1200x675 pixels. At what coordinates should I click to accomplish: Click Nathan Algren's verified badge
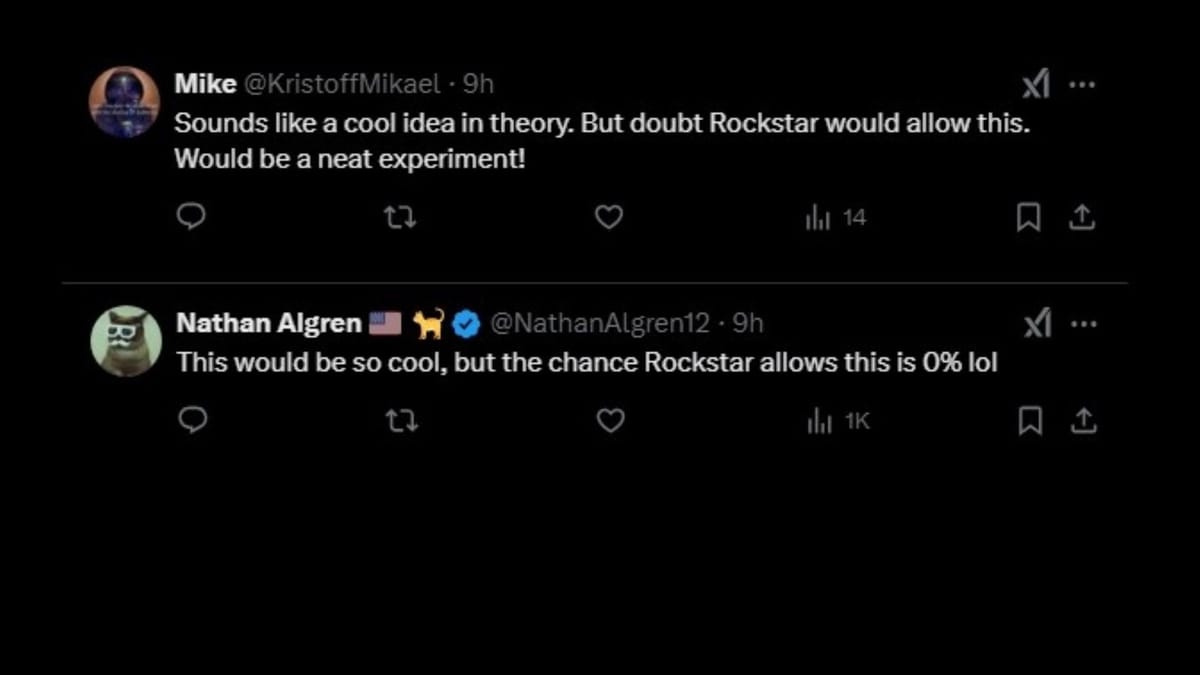click(467, 323)
